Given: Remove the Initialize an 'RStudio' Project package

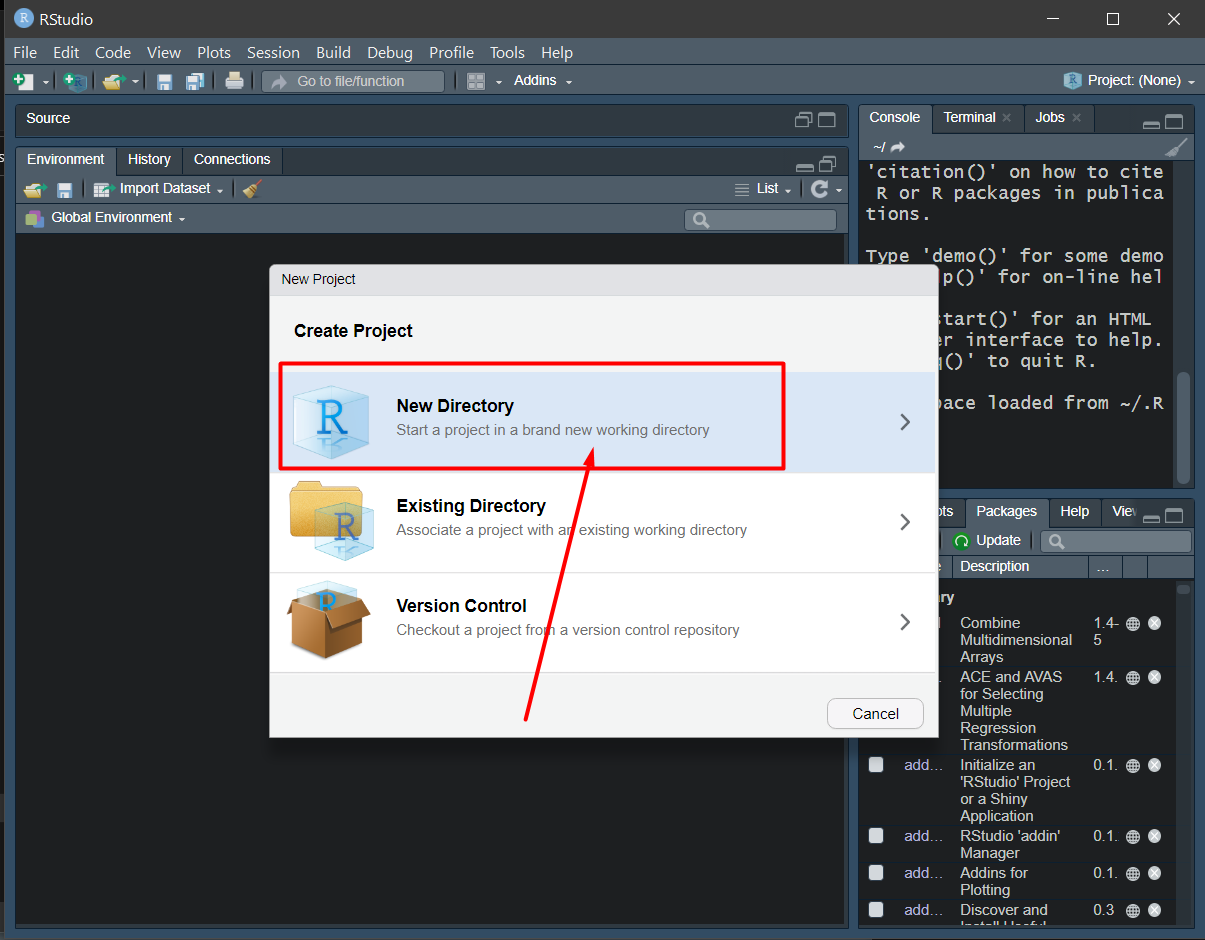Looking at the screenshot, I should point(1154,765).
